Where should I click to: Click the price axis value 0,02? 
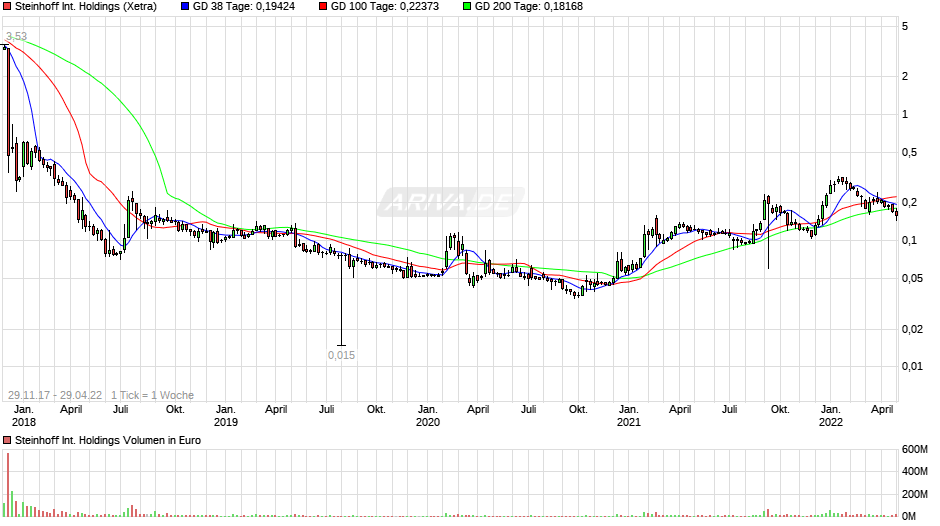click(912, 329)
